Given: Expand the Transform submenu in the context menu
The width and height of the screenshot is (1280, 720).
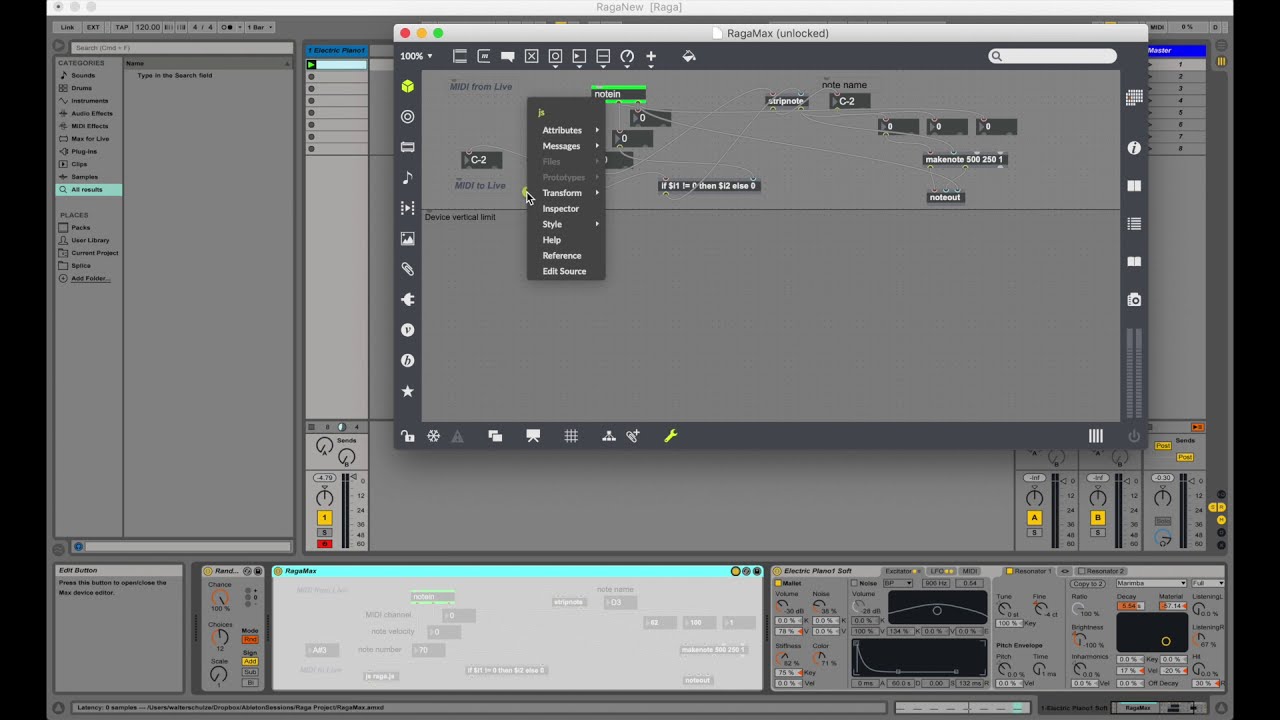Looking at the screenshot, I should click(562, 193).
